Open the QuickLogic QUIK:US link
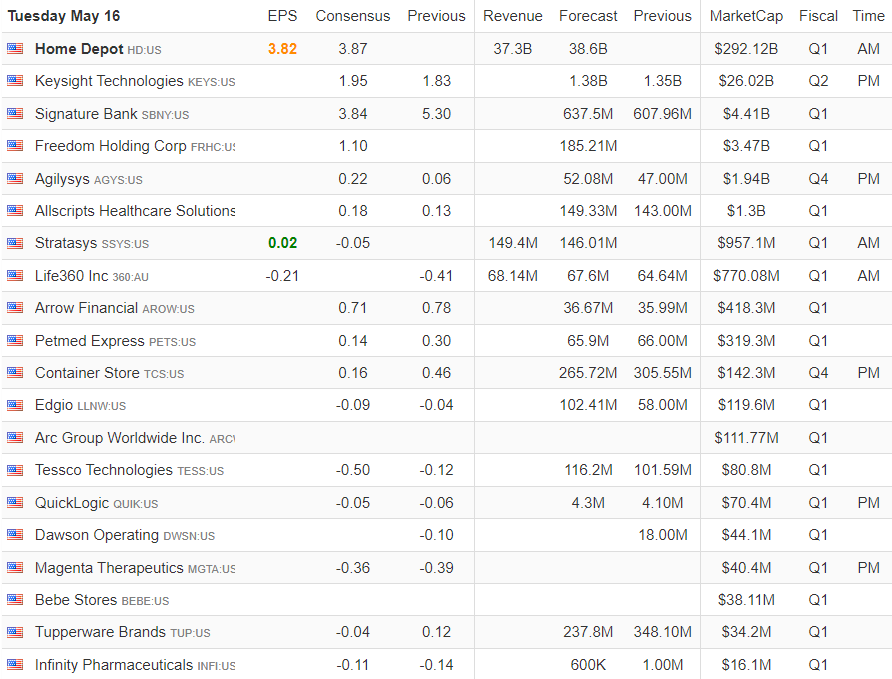 [x=96, y=503]
